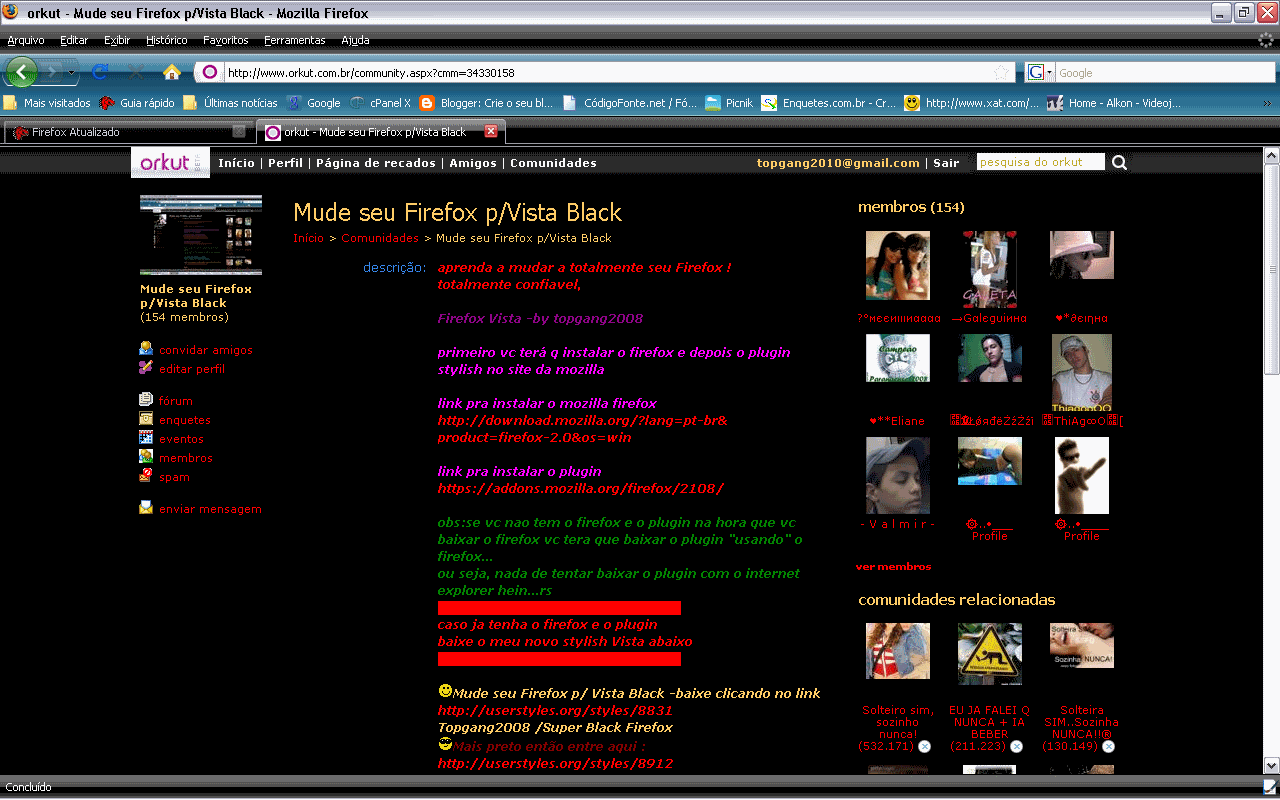Open Perfil in the orkut navigation
1280x800 pixels.
click(285, 163)
